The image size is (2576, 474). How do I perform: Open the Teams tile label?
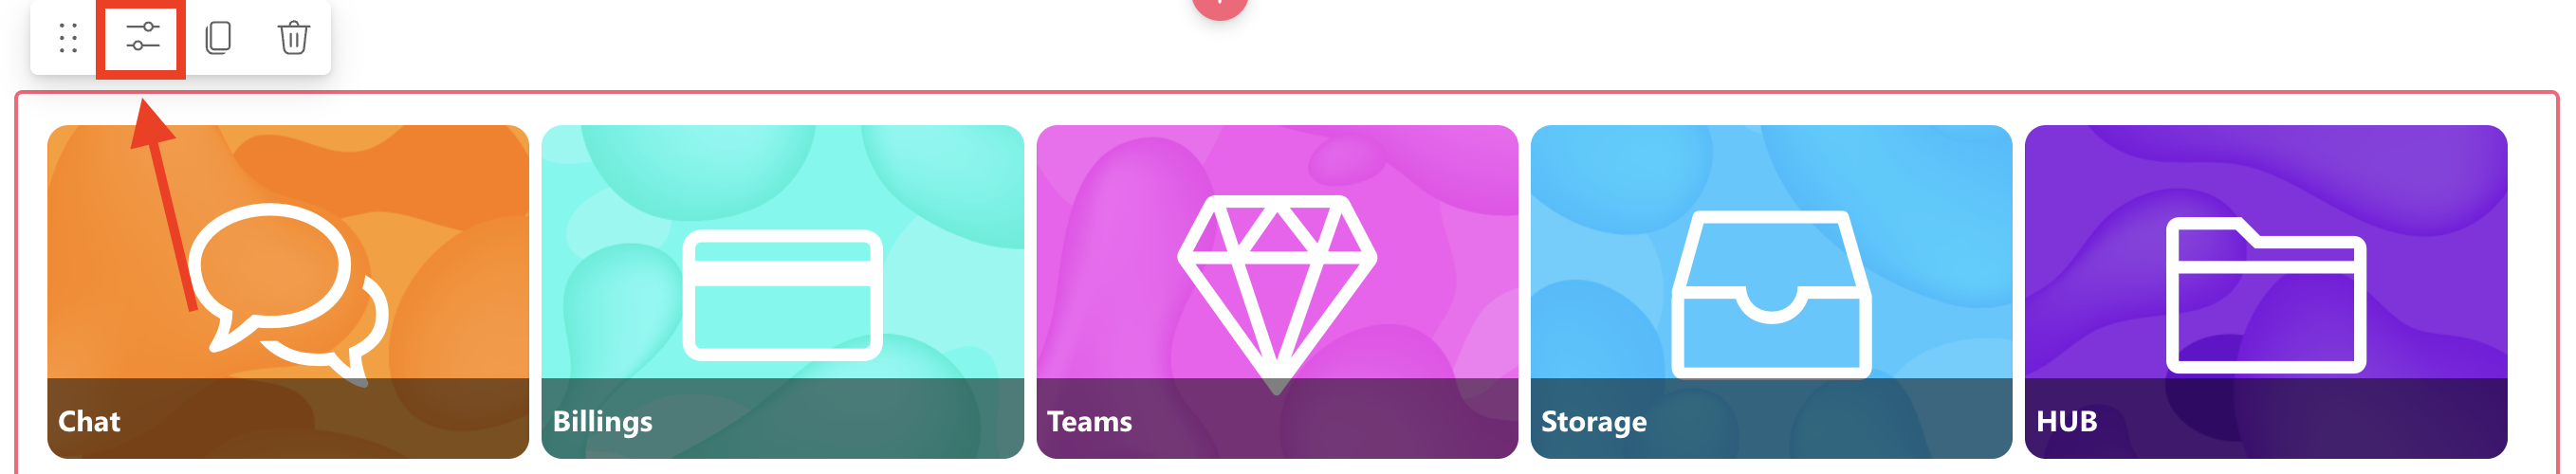[1089, 421]
